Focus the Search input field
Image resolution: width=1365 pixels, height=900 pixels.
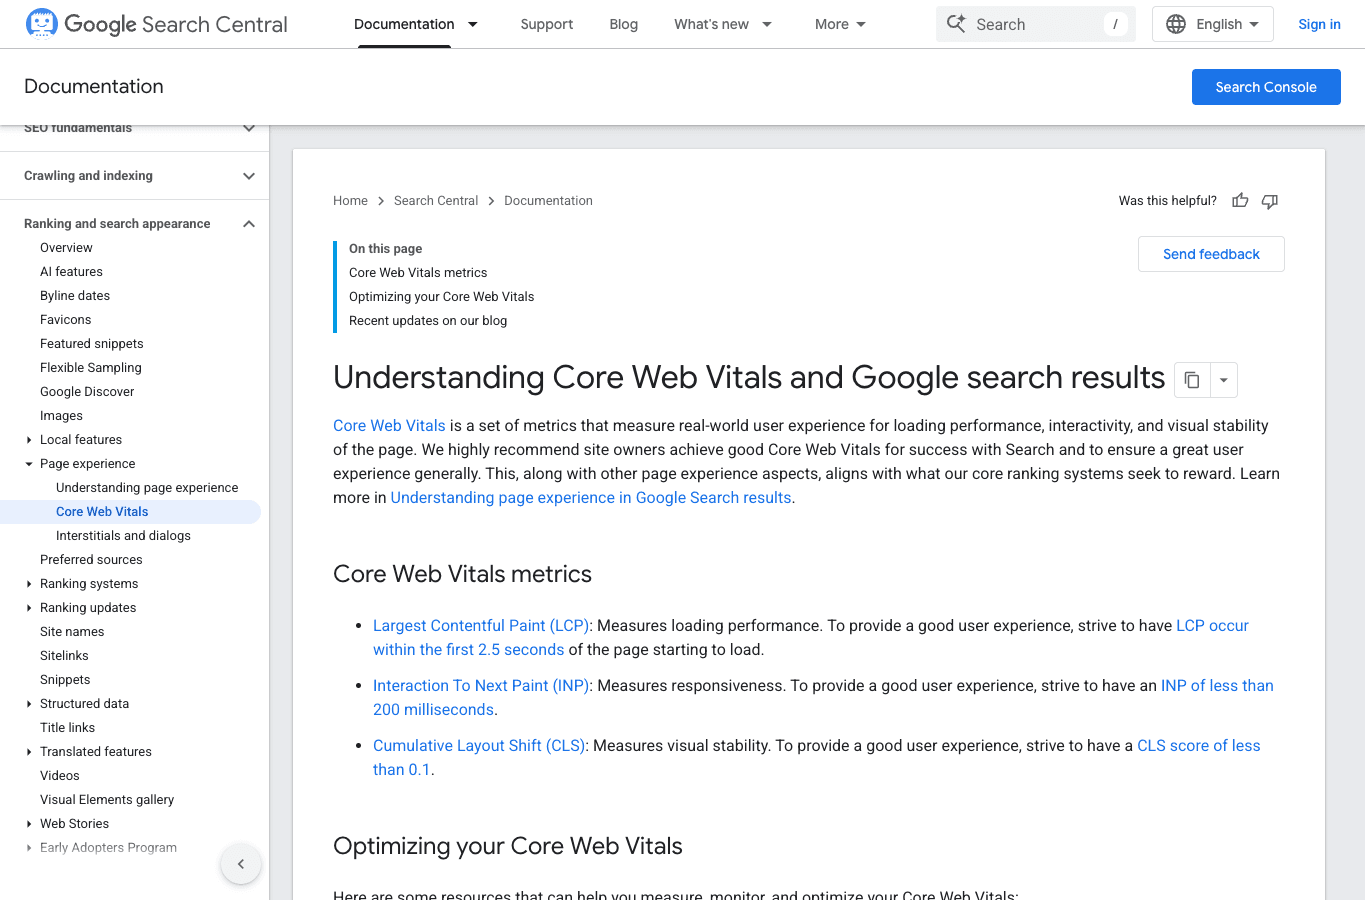tap(1036, 24)
